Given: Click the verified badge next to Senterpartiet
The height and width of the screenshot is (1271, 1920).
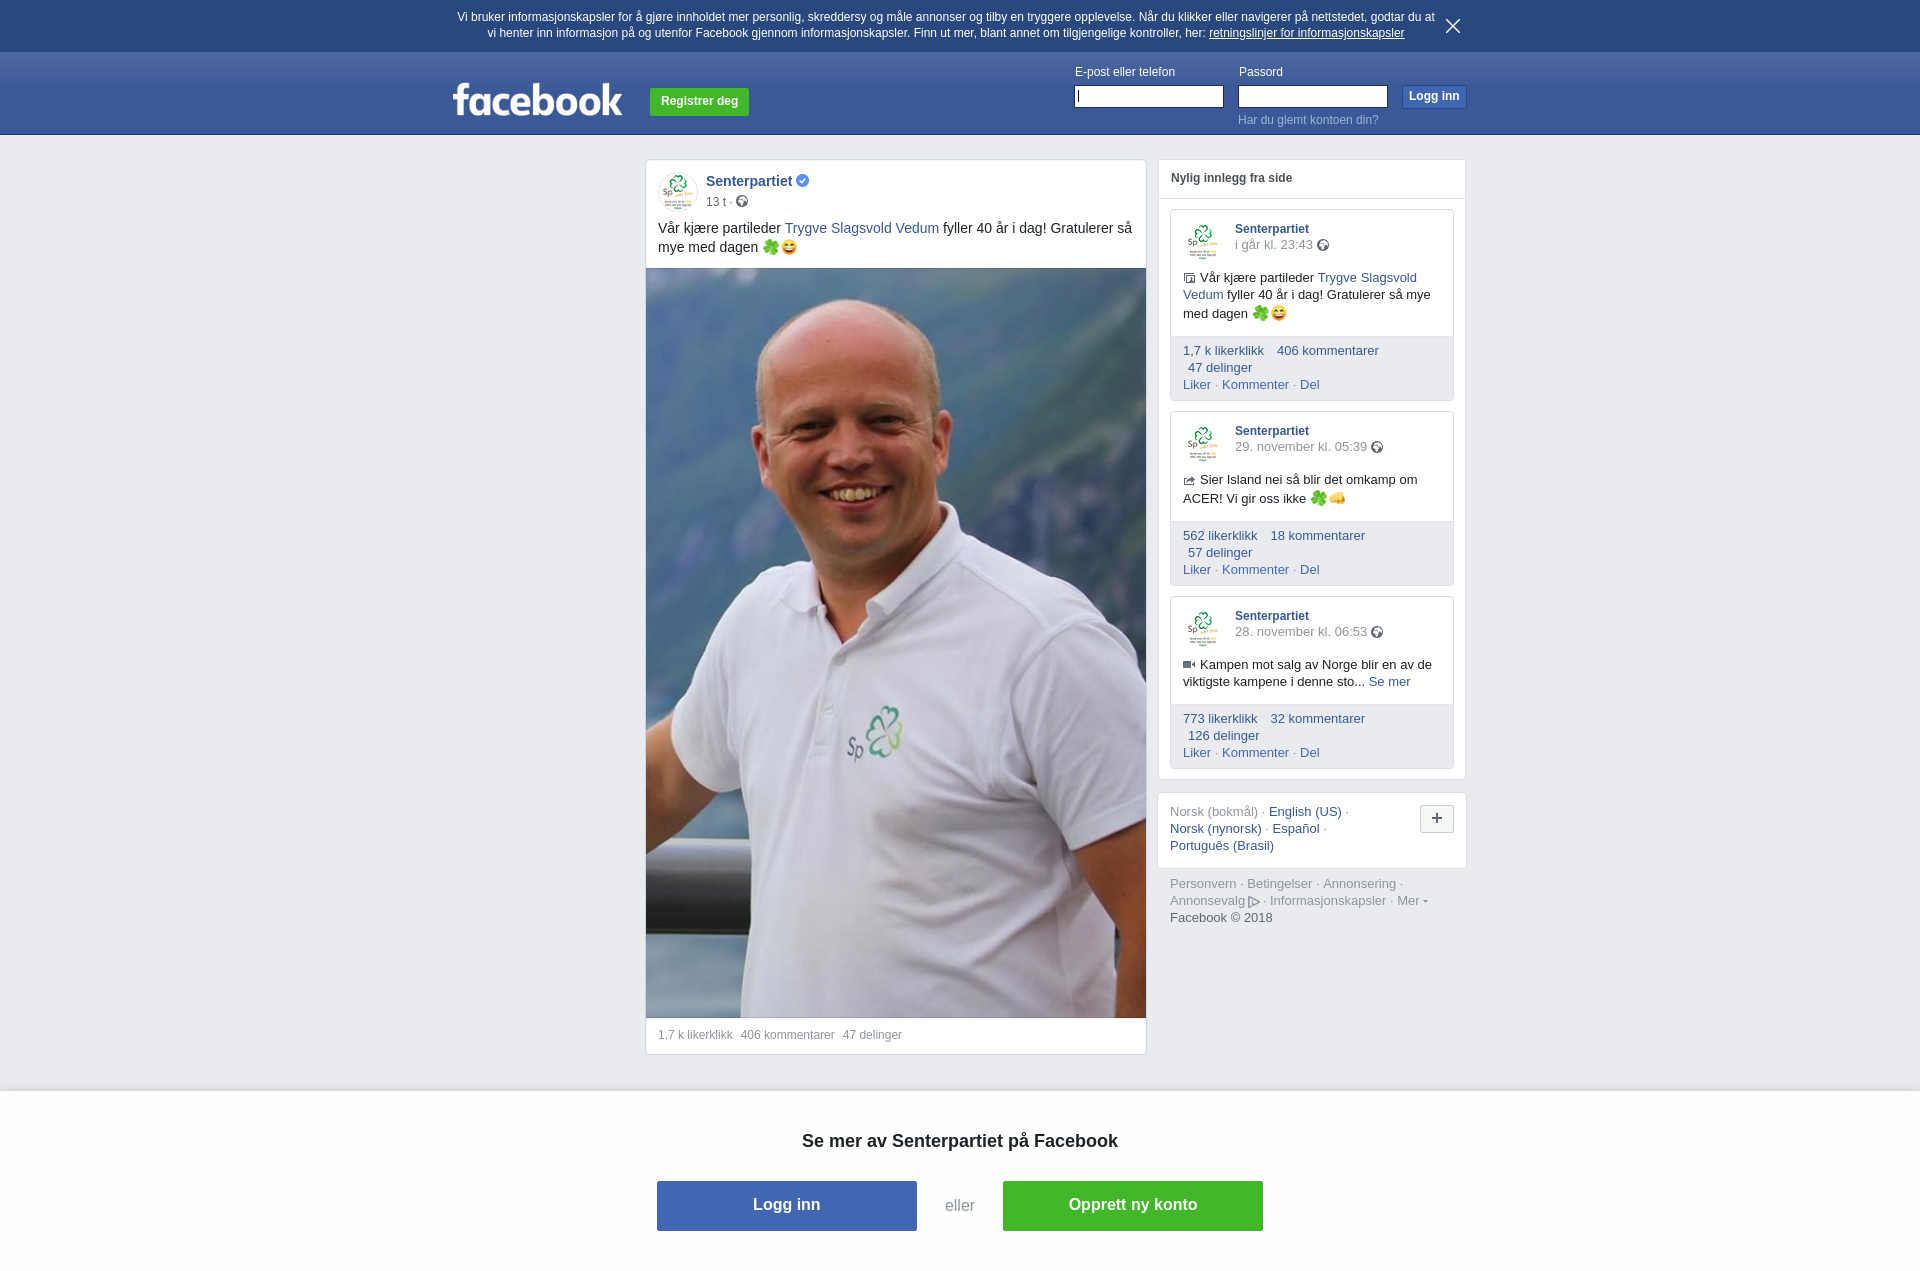Looking at the screenshot, I should [x=803, y=181].
